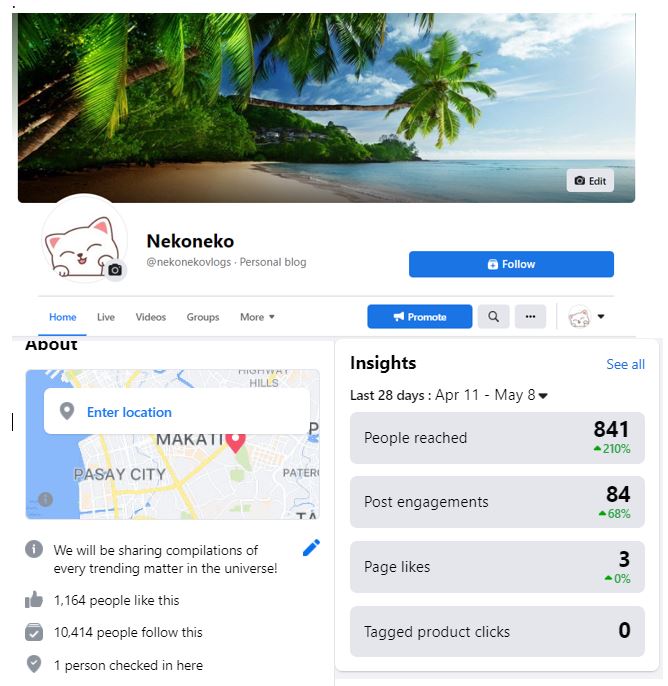Click the red map location pin

[235, 442]
